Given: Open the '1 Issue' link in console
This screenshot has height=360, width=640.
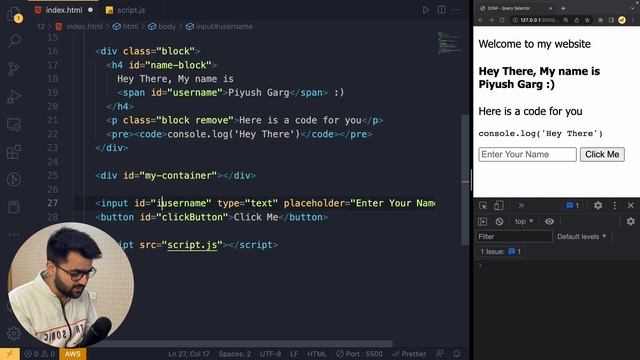Looking at the screenshot, I should [500, 252].
